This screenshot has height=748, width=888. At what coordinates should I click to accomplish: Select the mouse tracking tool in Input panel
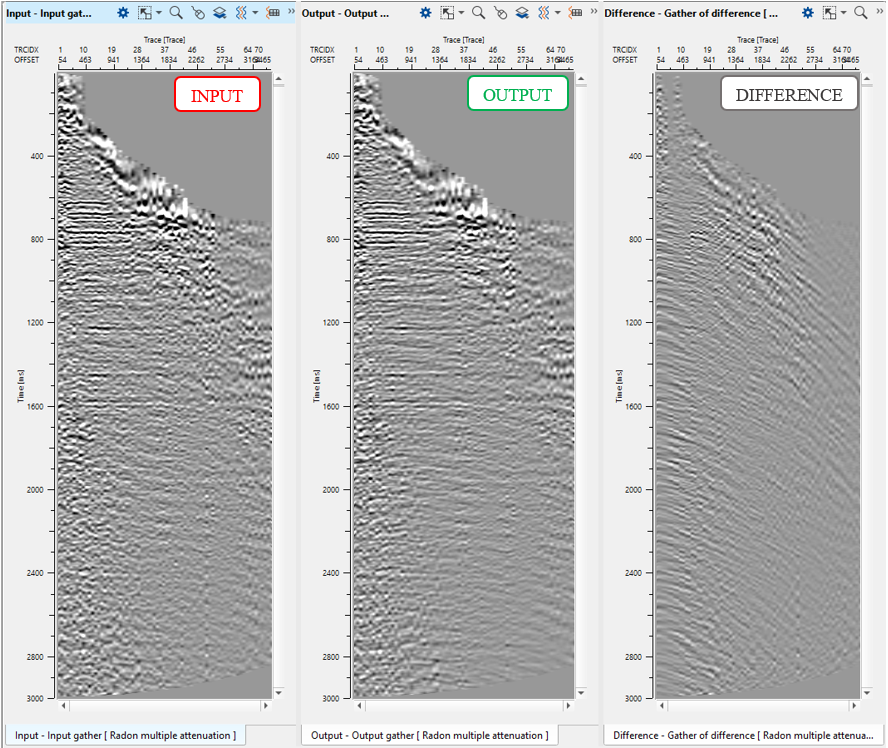click(197, 13)
